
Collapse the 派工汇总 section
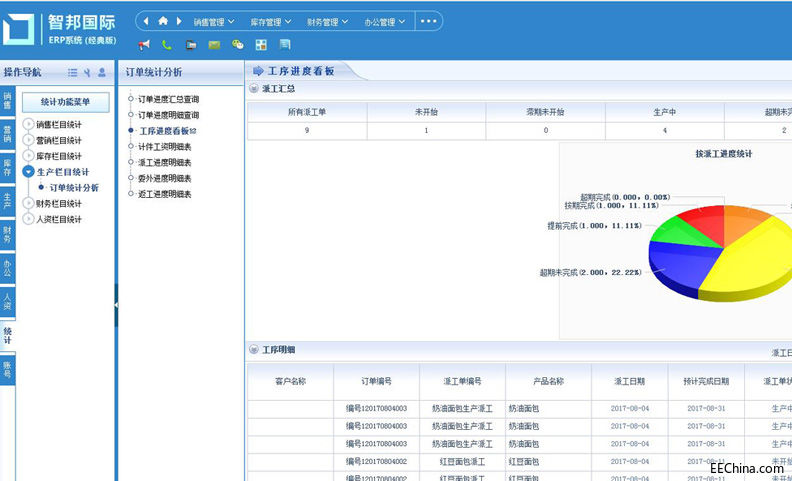tap(254, 89)
